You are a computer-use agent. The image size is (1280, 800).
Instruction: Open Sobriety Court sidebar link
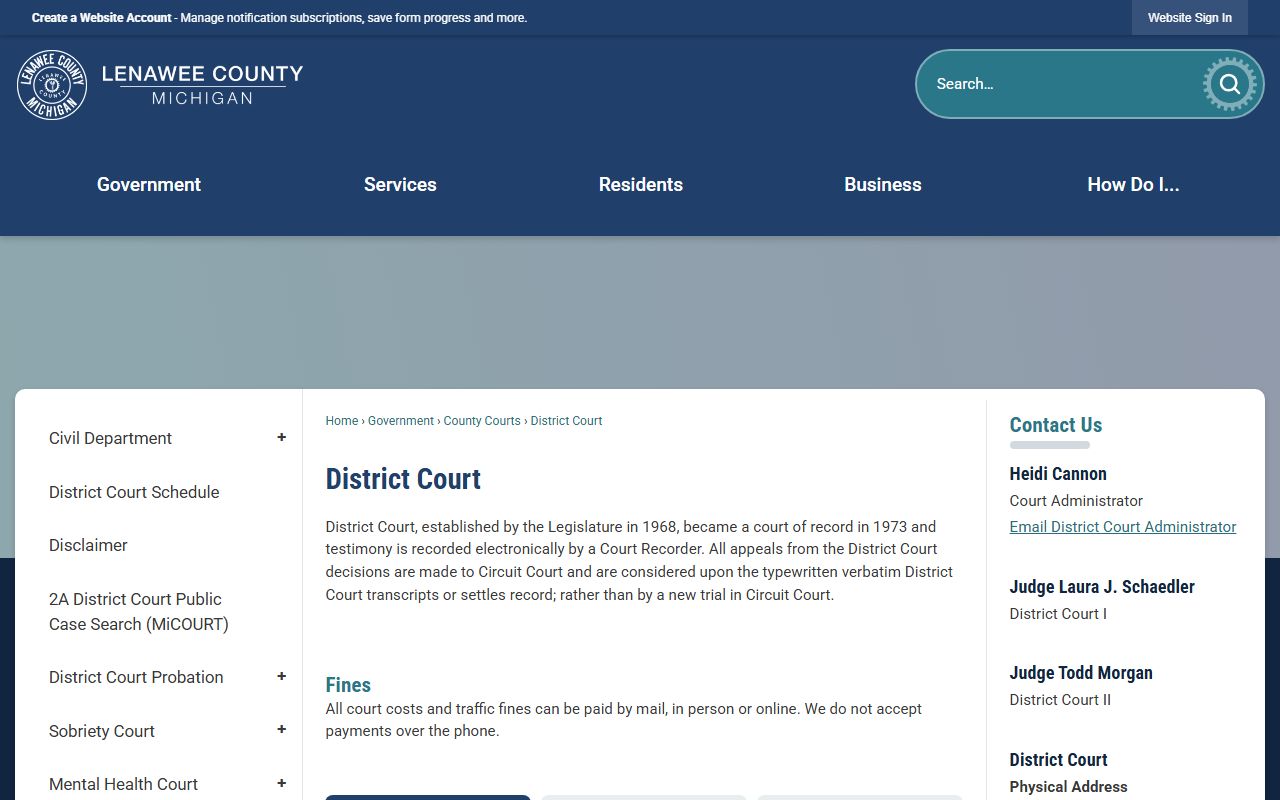click(x=102, y=731)
